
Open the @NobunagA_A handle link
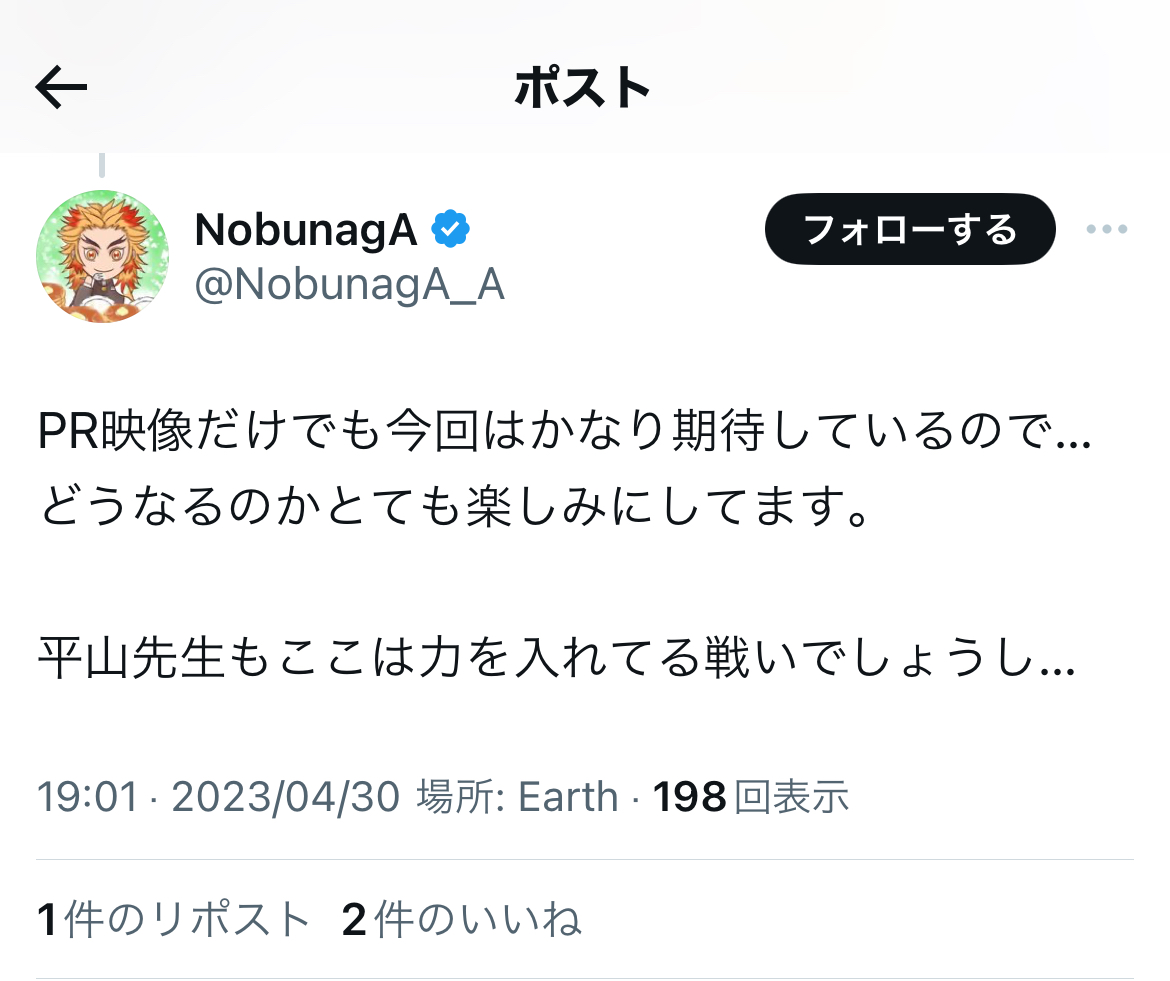tap(349, 285)
